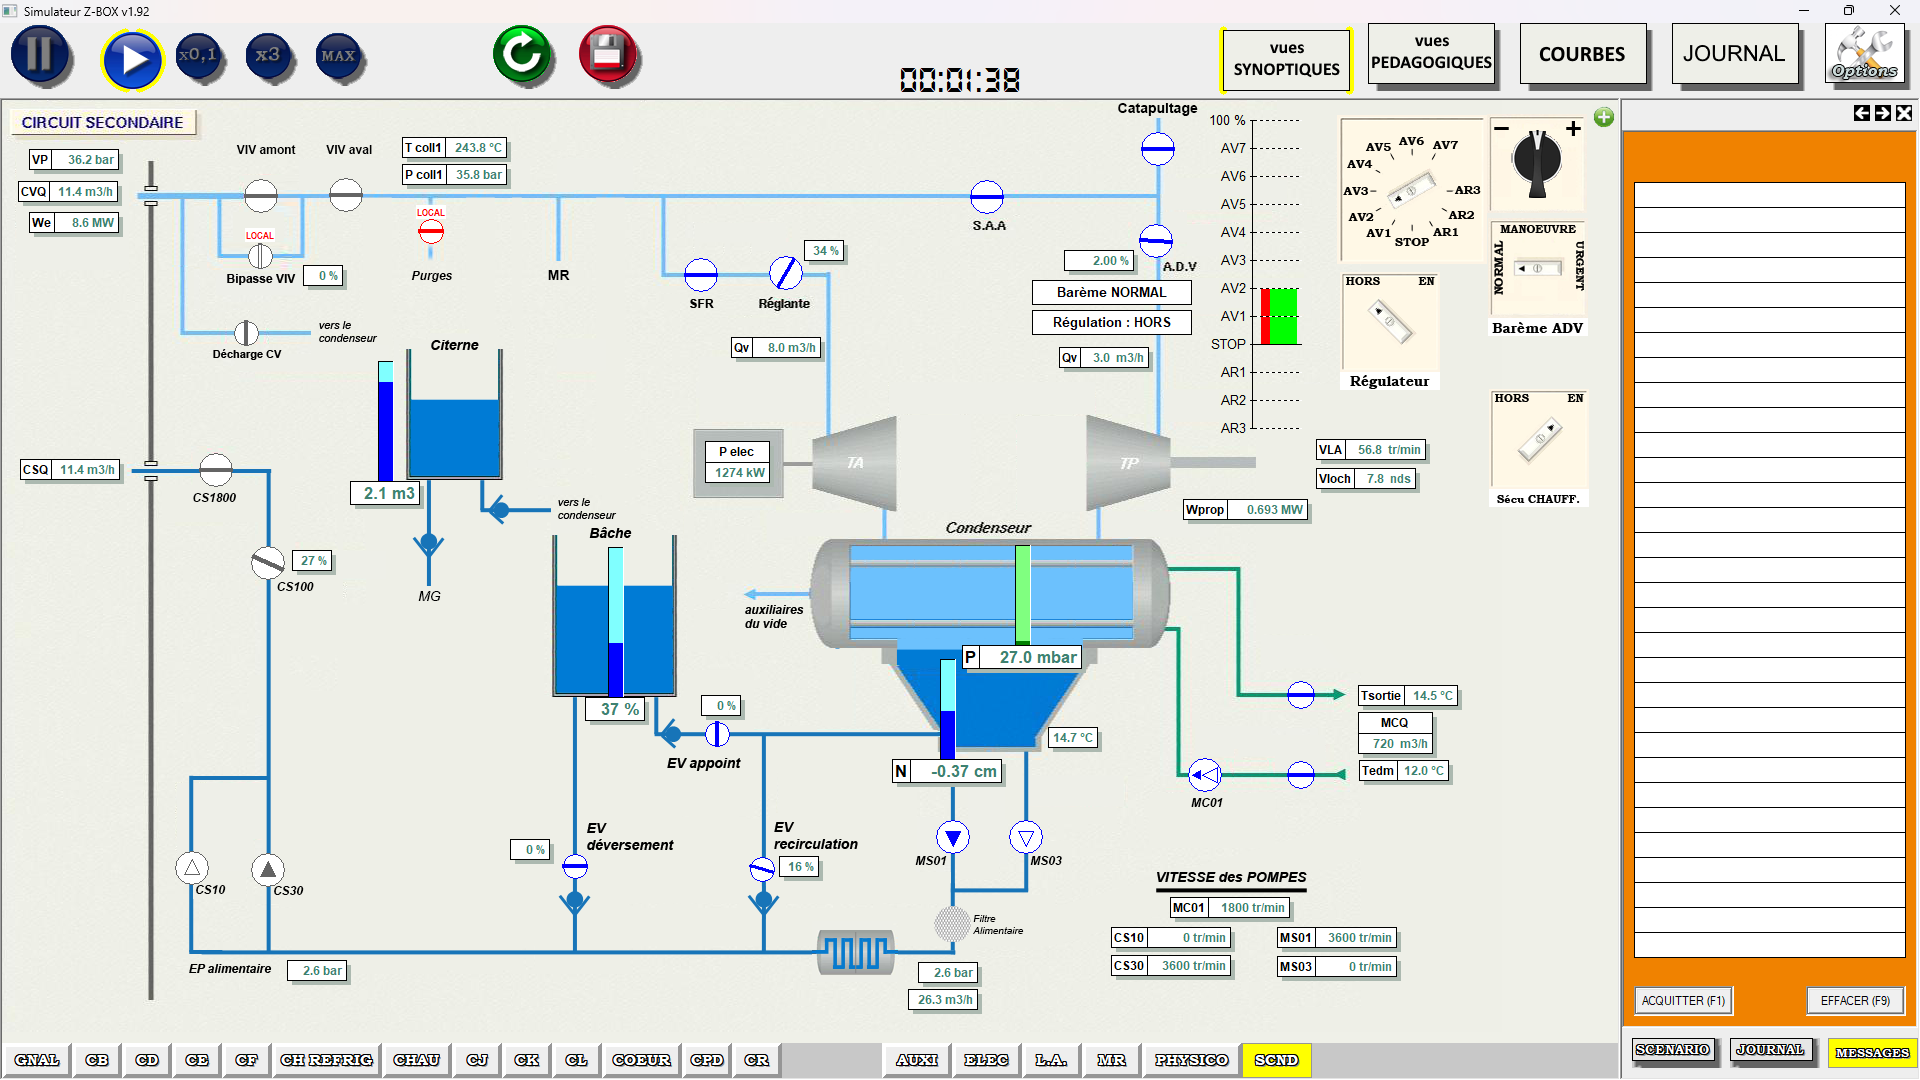Viewport: 1920px width, 1080px height.
Task: Open the ELEC system tab
Action: (x=986, y=1060)
